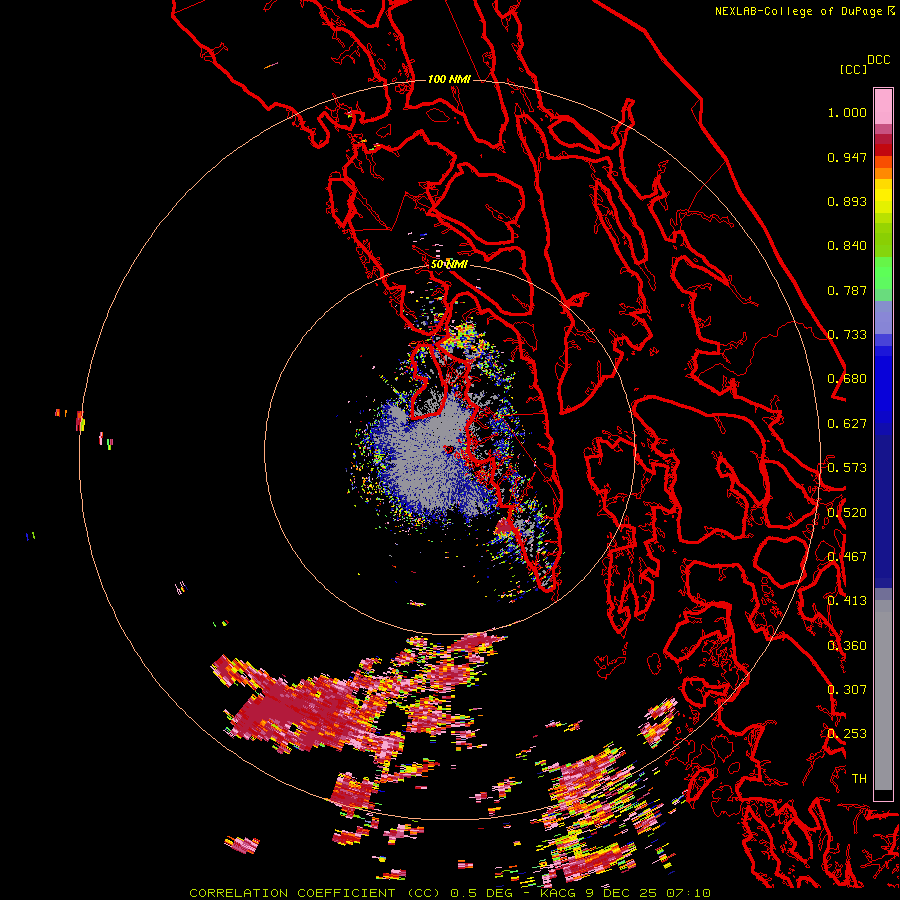Click the 0.627 scale value

(847, 424)
